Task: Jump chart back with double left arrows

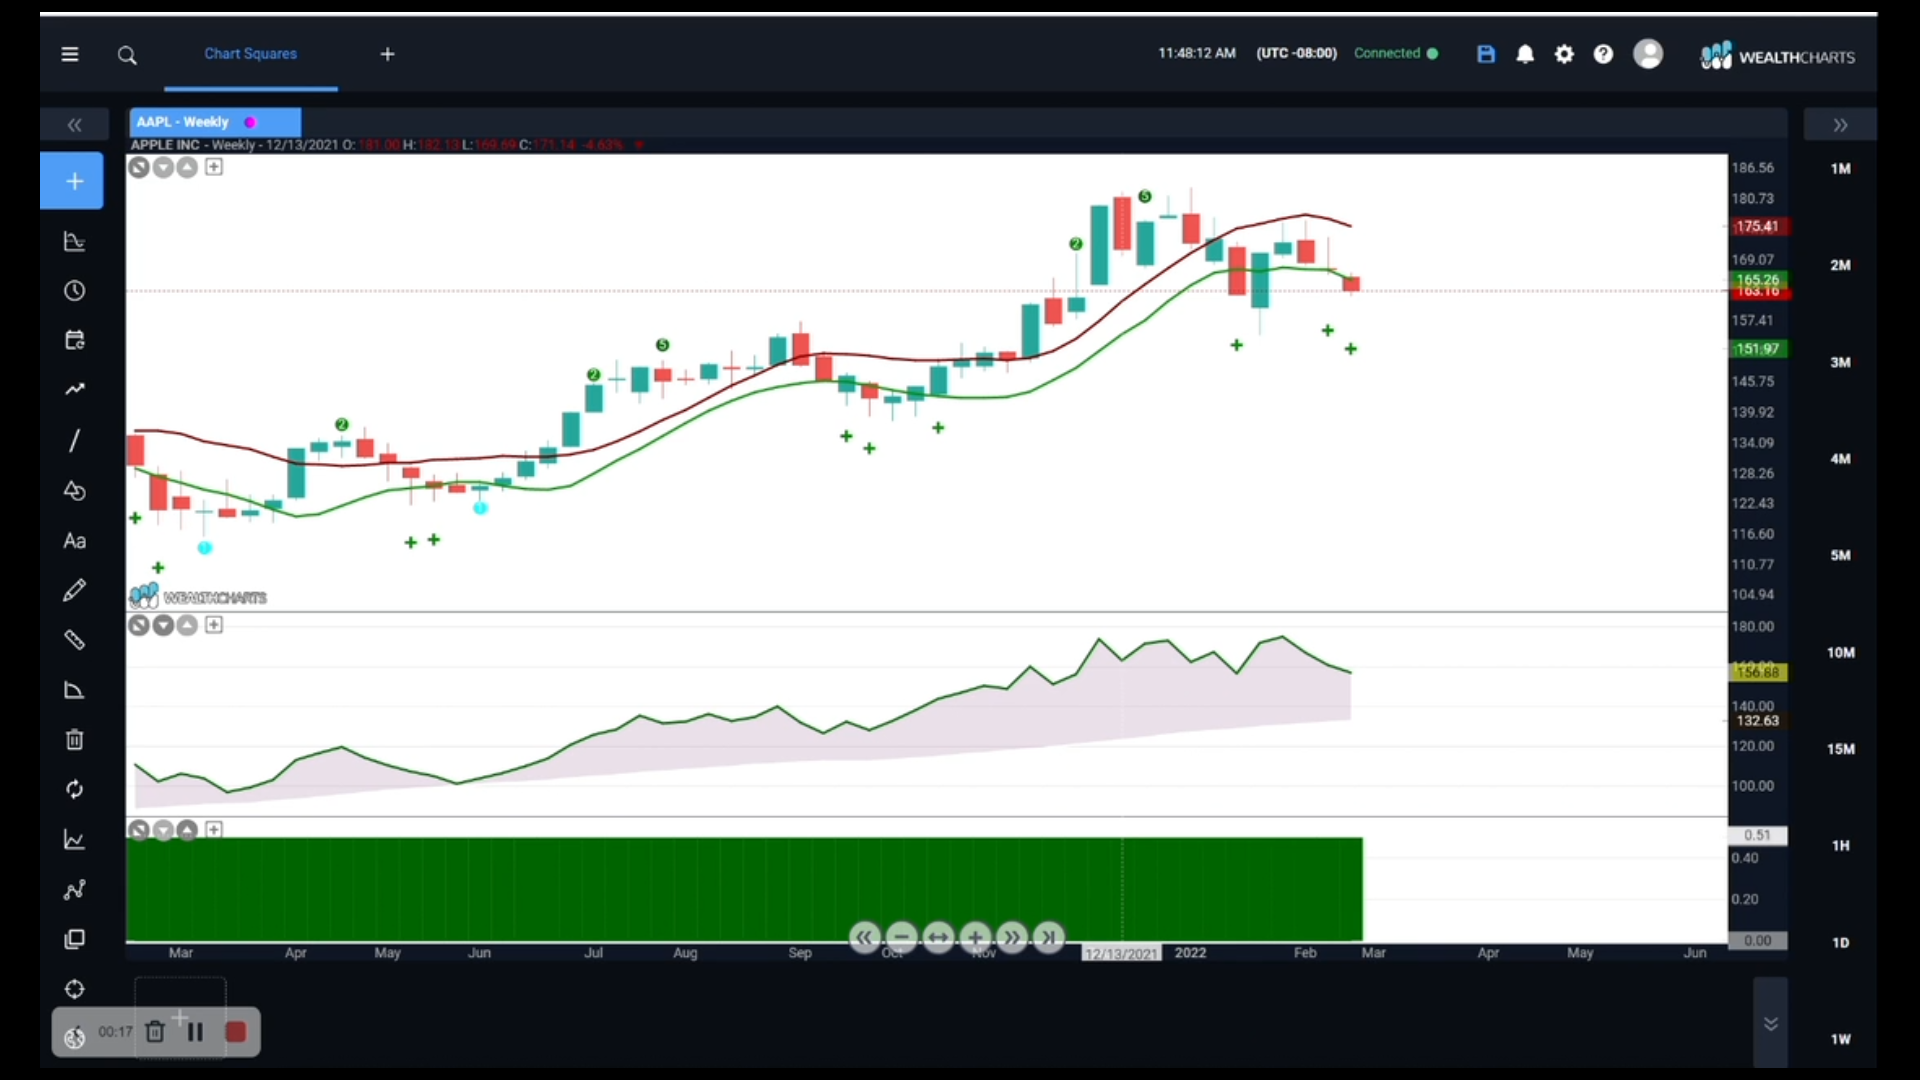Action: pyautogui.click(x=865, y=938)
